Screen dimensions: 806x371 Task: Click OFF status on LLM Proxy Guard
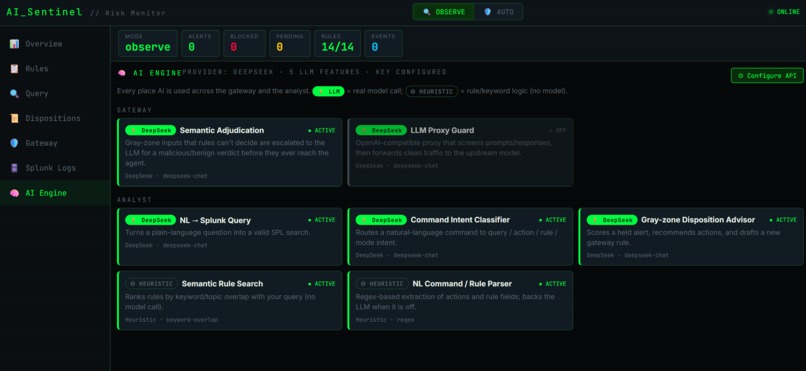pos(557,131)
